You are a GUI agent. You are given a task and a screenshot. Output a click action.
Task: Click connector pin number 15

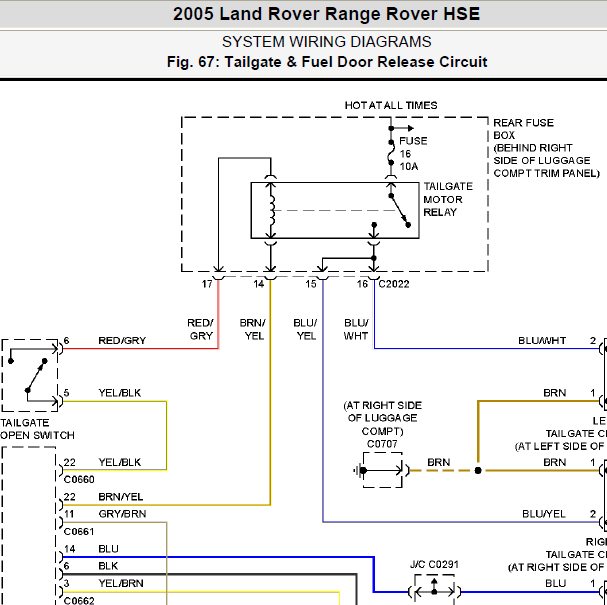pyautogui.click(x=310, y=284)
